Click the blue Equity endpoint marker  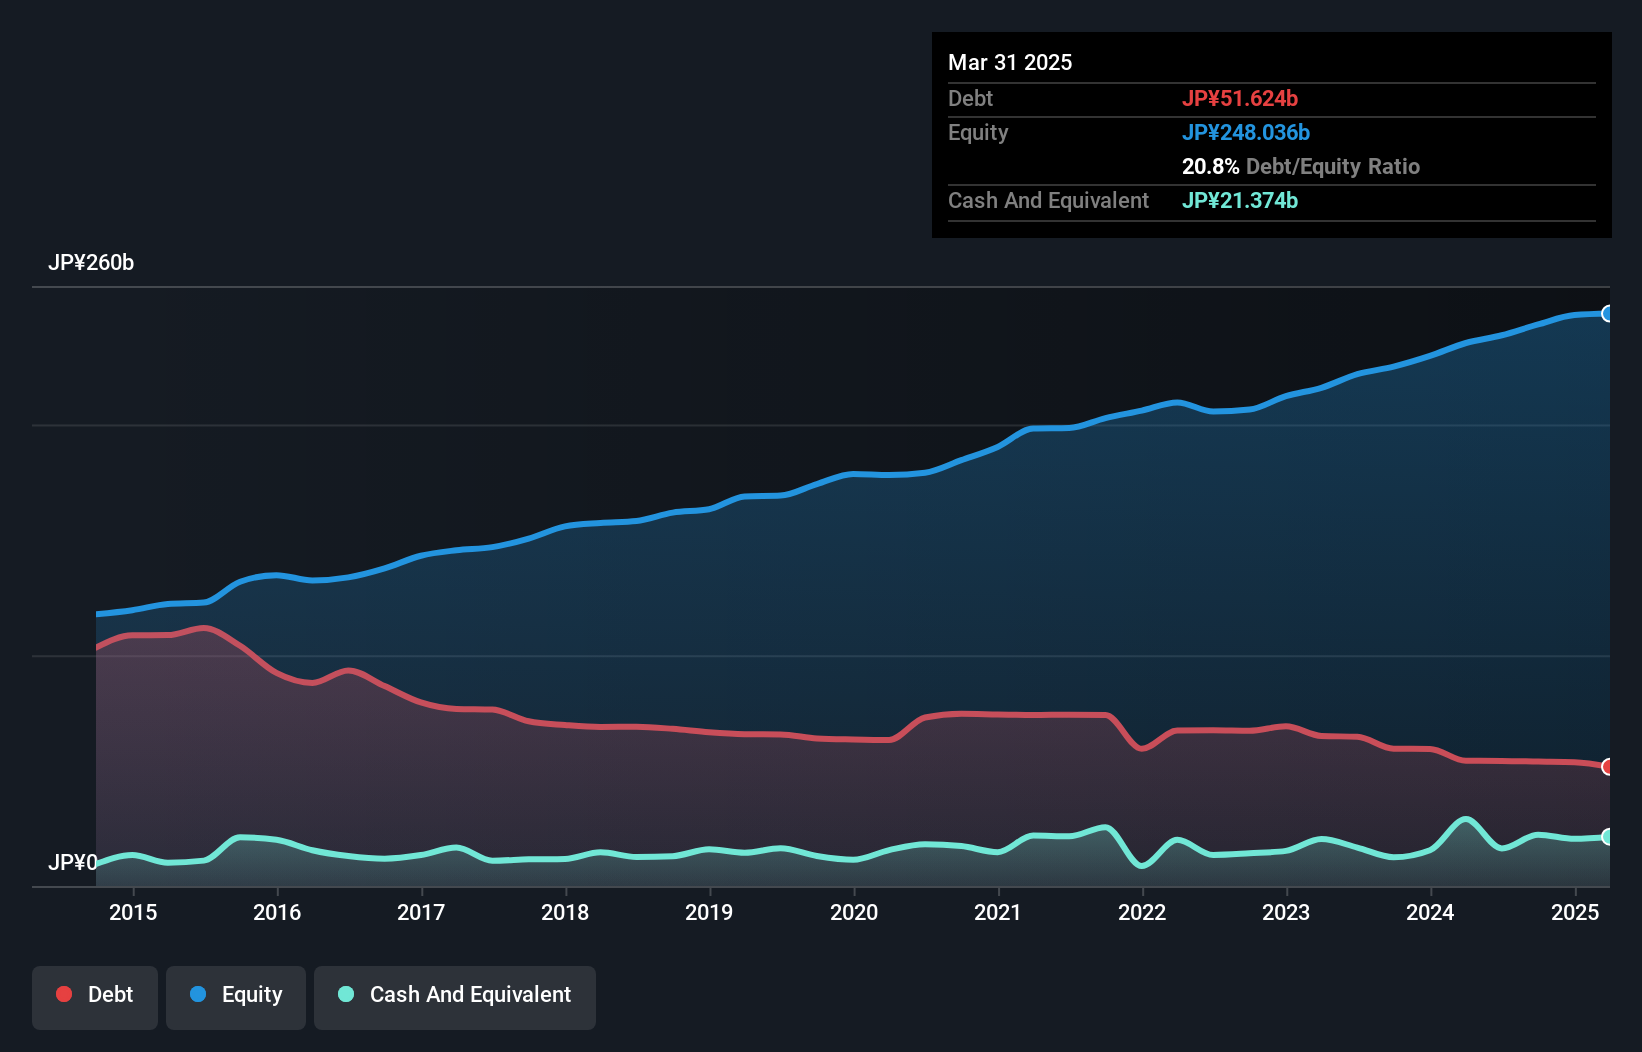(1607, 314)
